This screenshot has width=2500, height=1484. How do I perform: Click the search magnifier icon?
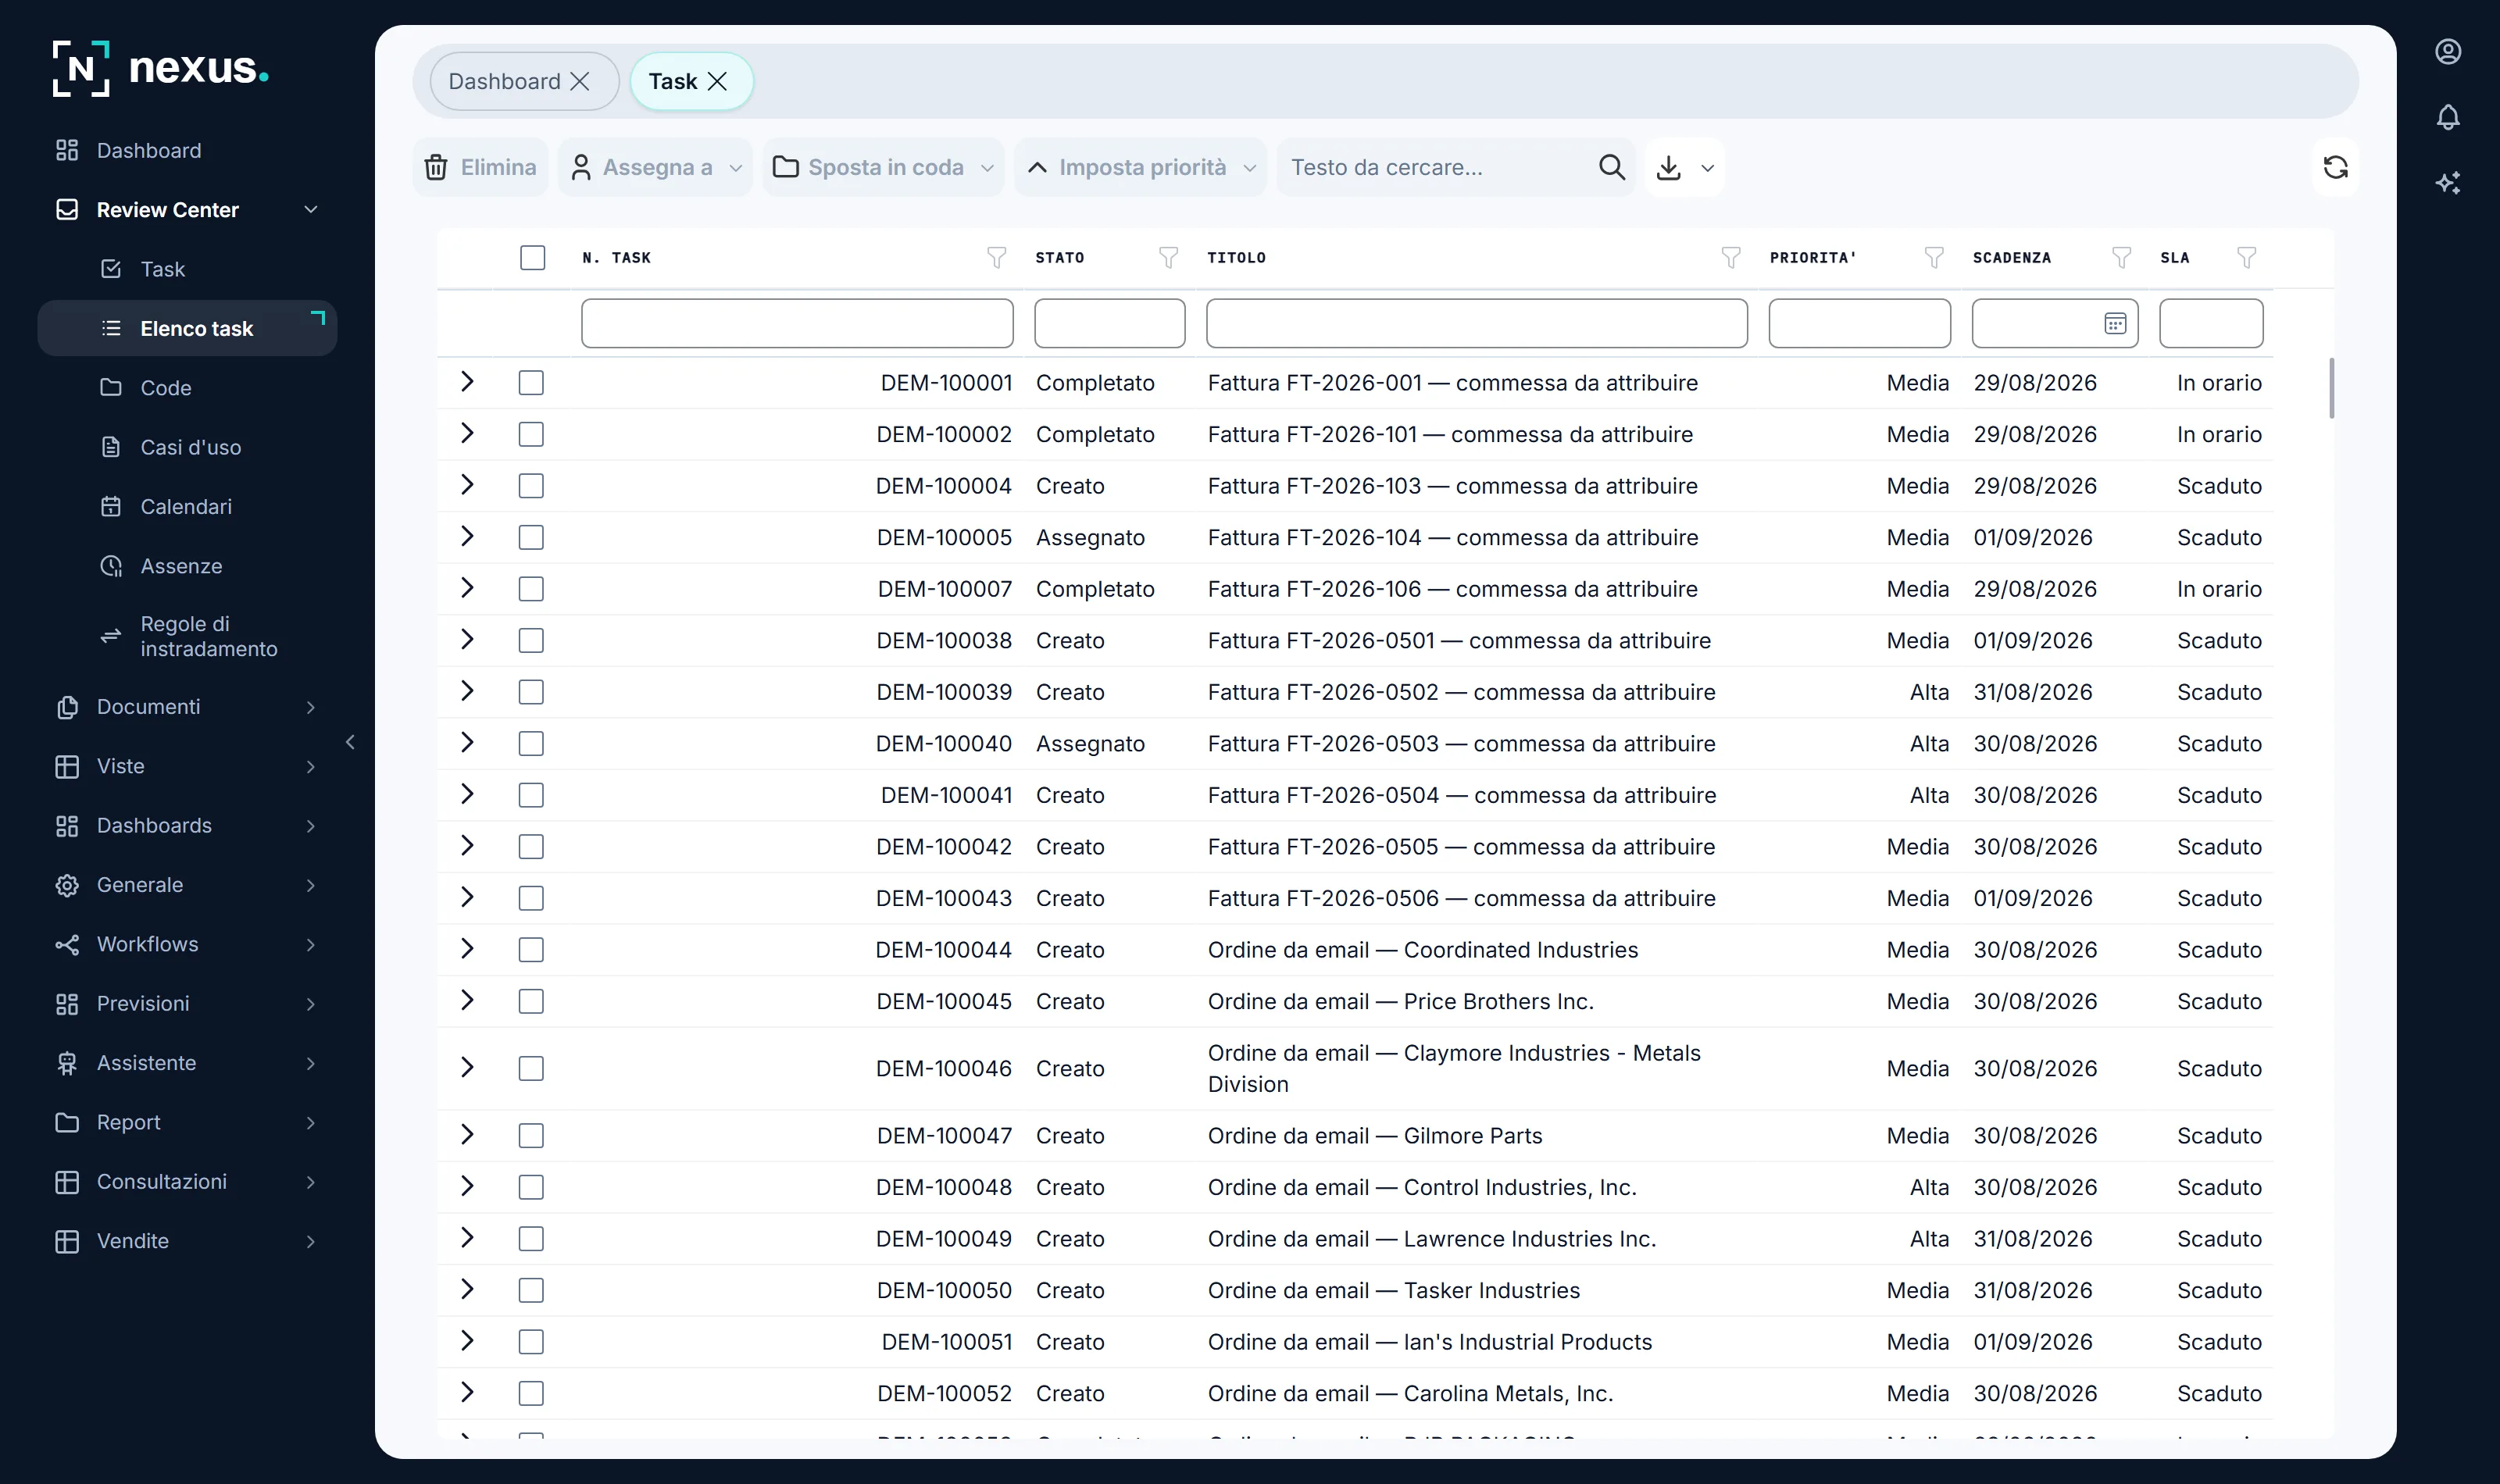click(1611, 167)
